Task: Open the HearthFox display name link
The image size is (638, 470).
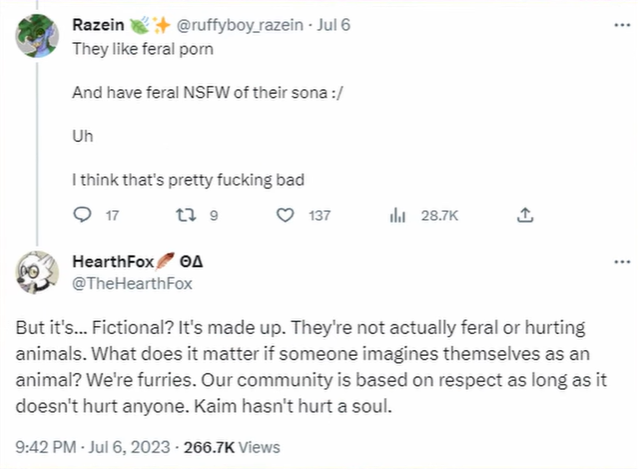Action: [113, 262]
